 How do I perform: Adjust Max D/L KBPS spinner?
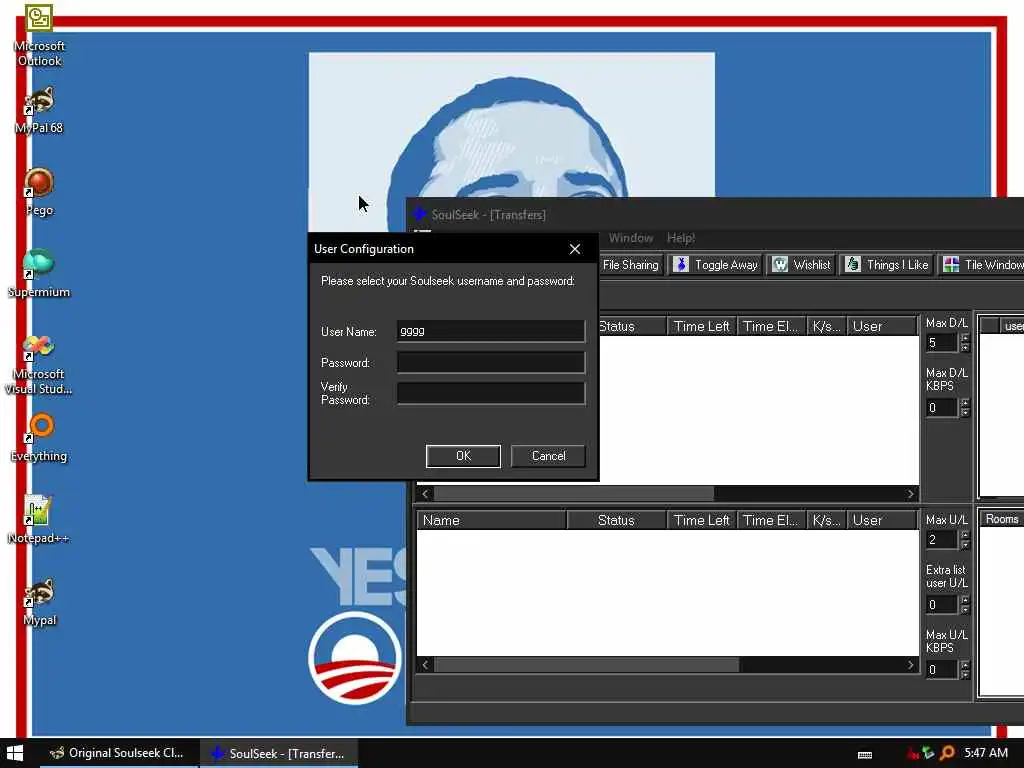click(965, 408)
